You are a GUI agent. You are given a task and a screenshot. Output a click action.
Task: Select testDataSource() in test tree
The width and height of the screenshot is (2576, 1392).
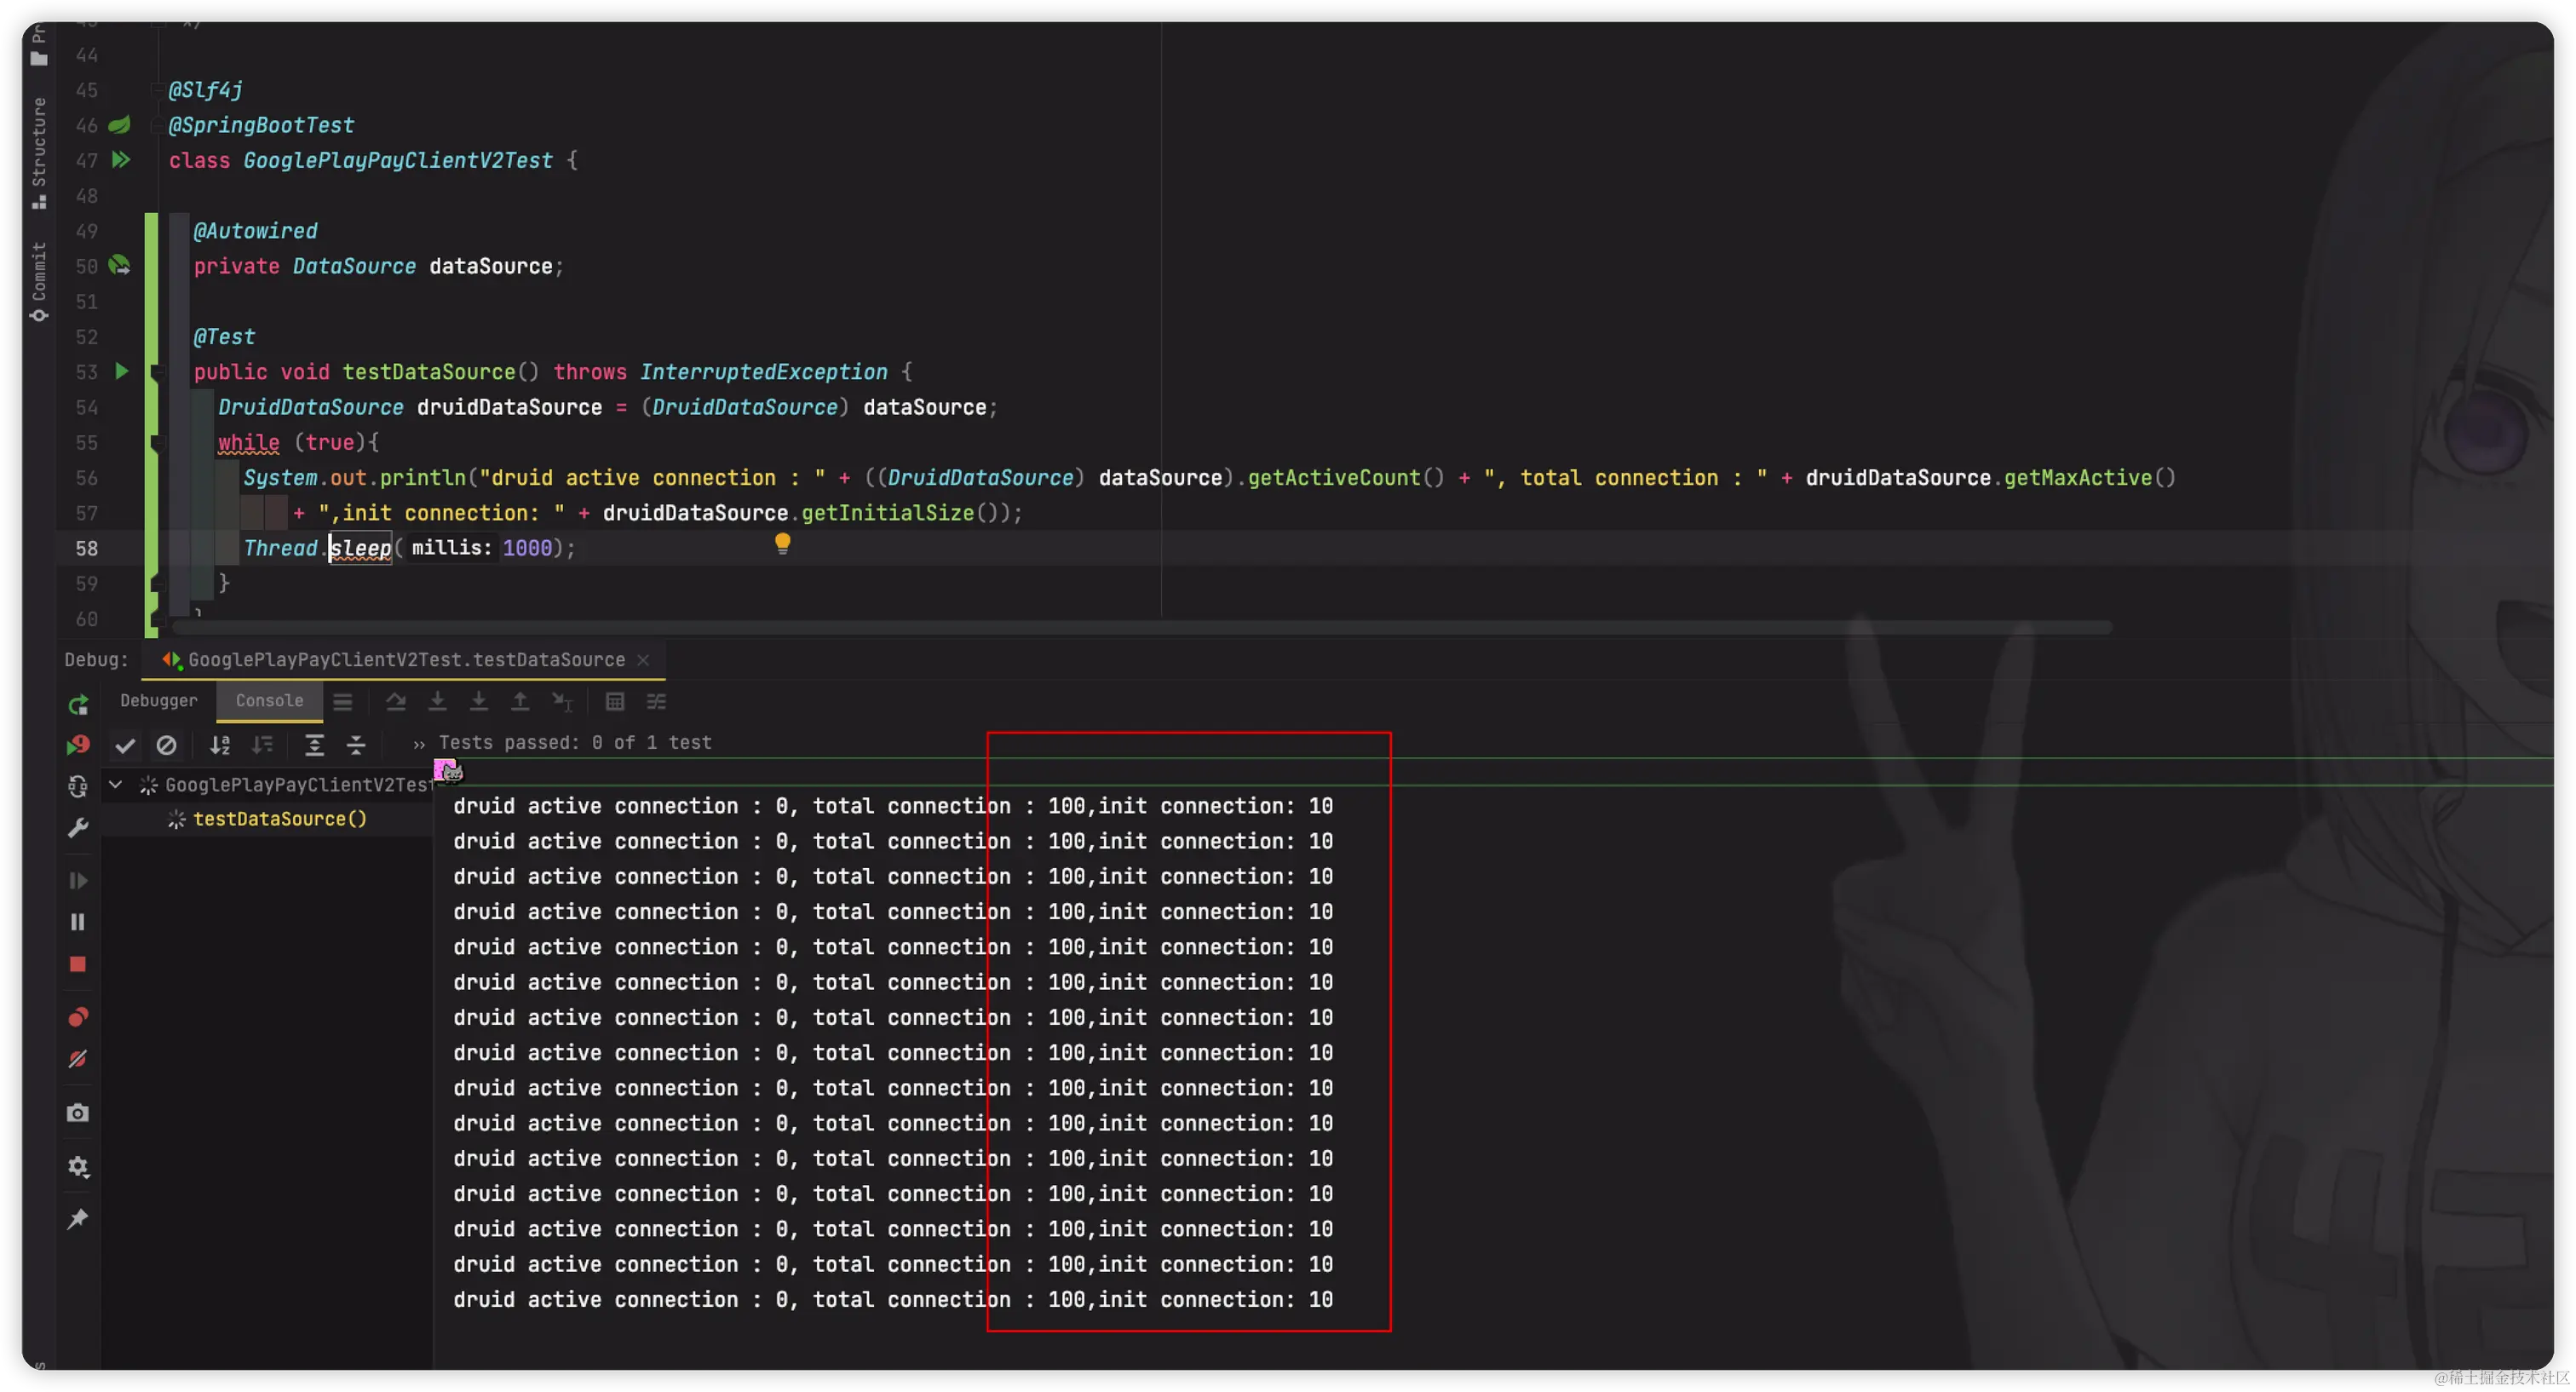[280, 819]
